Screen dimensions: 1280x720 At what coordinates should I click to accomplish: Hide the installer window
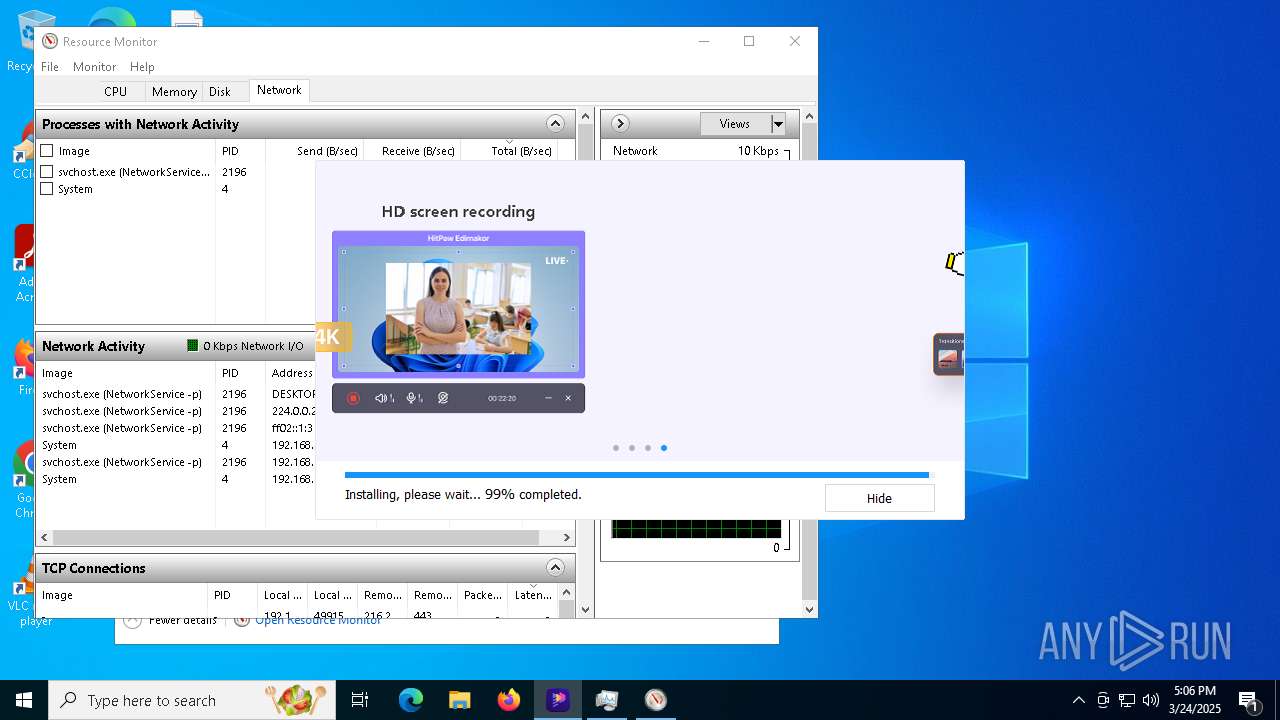(x=879, y=498)
